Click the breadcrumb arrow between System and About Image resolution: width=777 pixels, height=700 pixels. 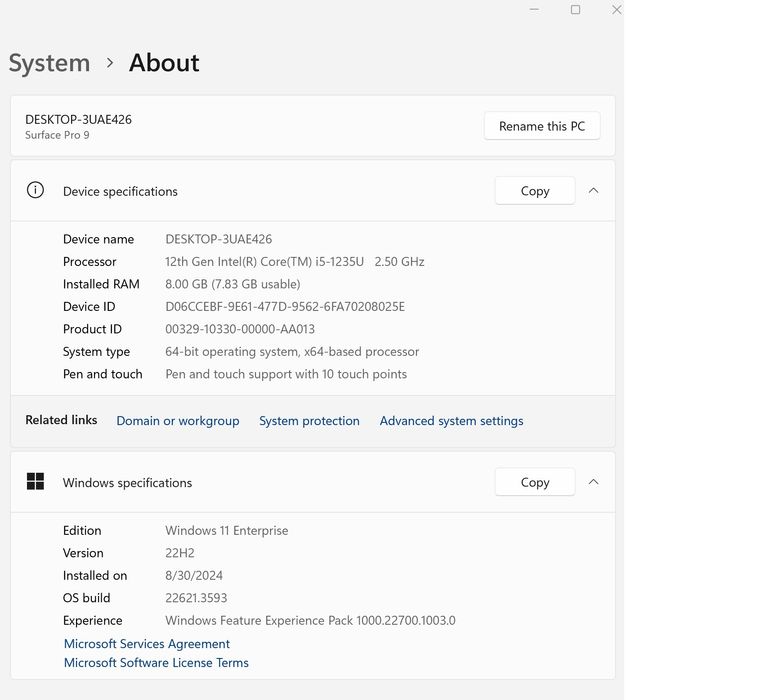[110, 63]
